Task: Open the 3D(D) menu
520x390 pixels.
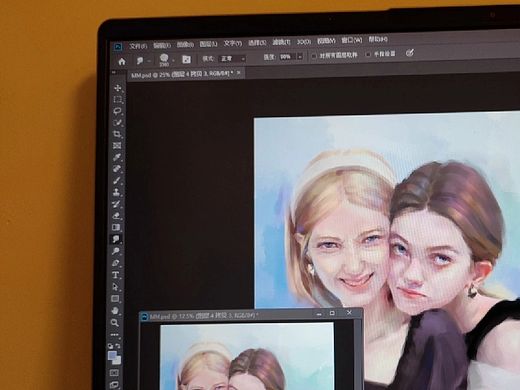Action: pos(304,41)
